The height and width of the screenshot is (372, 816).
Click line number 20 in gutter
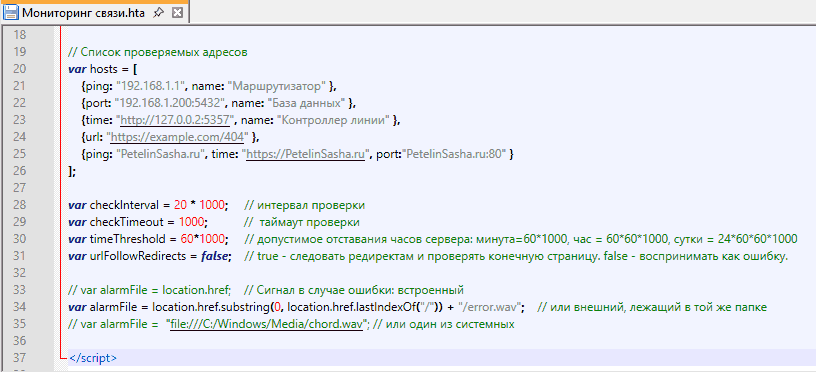point(19,69)
